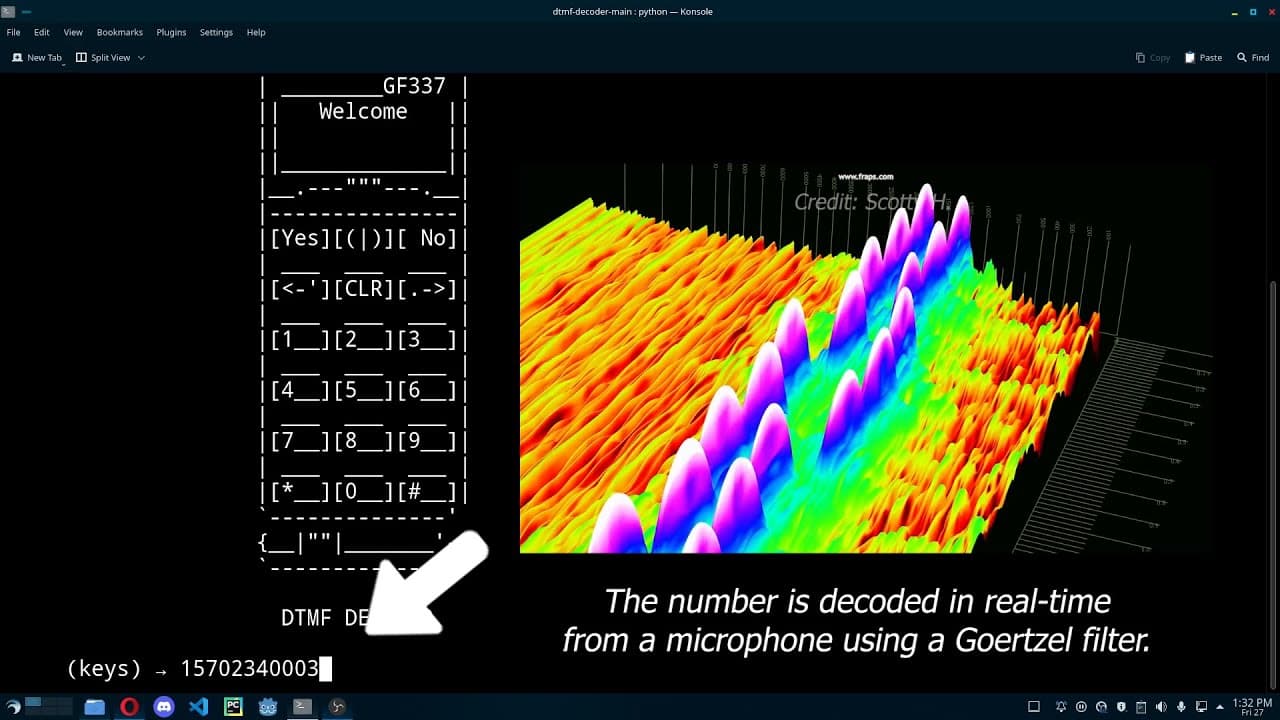Screen dimensions: 1280x720
Task: Open the file manager from the taskbar
Action: (x=94, y=707)
